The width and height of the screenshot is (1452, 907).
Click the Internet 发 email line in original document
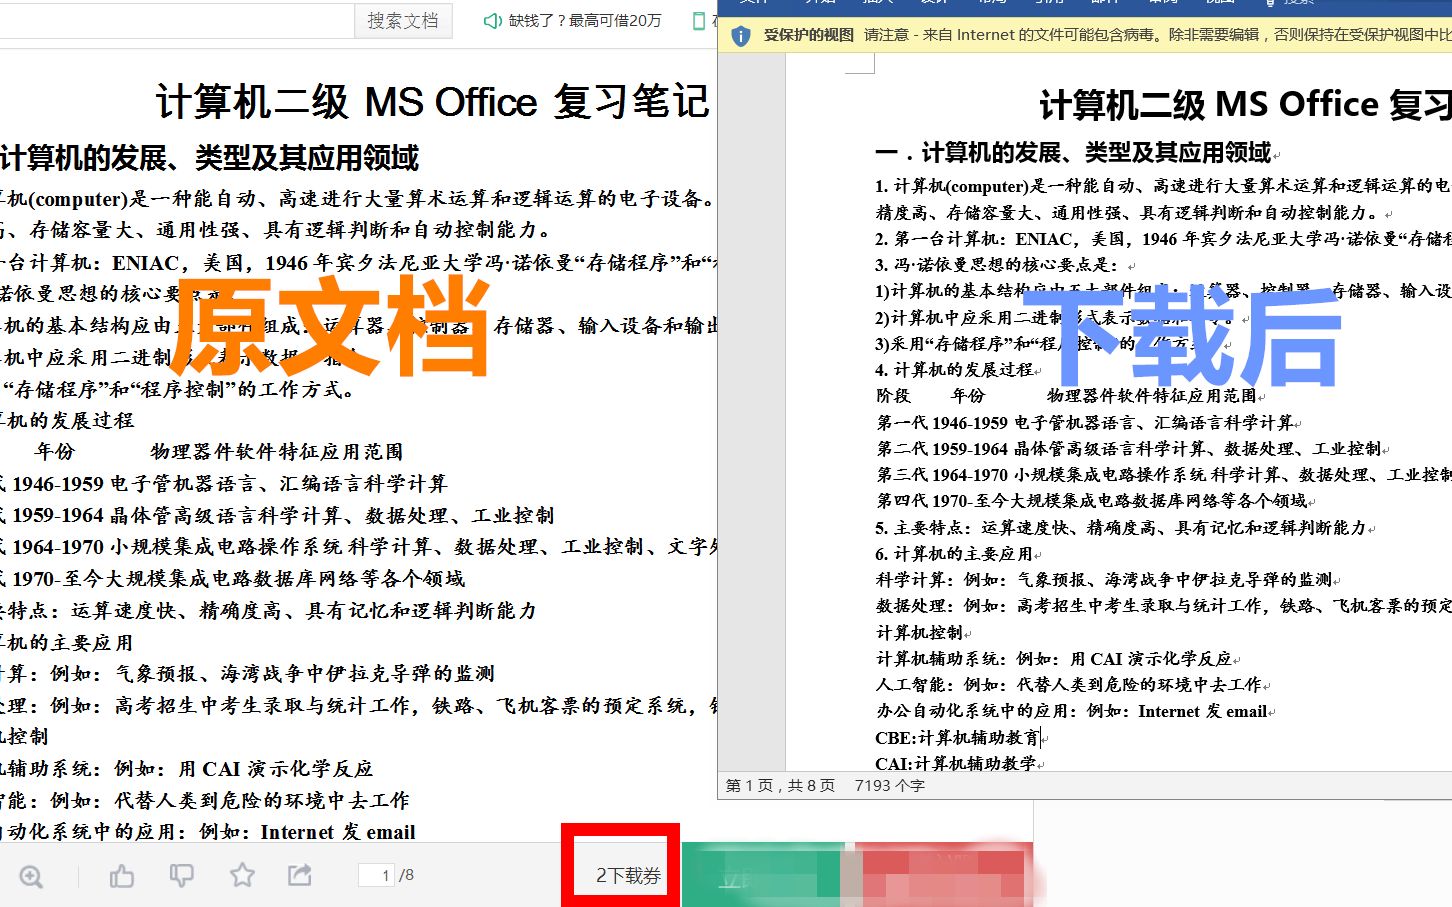click(x=208, y=832)
